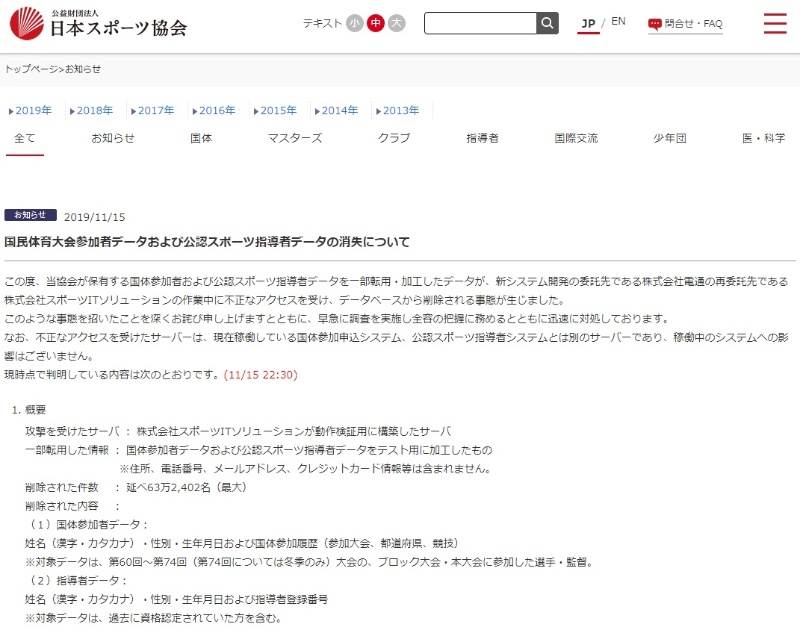Select the 全て tab
Screen dimensions: 800x630
pos(25,138)
